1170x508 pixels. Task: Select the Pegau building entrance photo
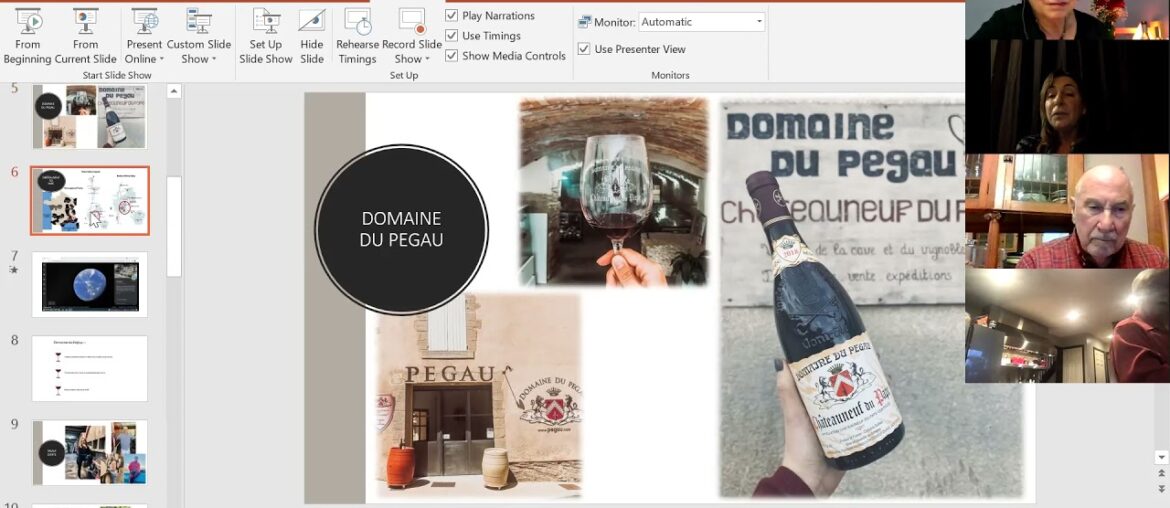(478, 395)
